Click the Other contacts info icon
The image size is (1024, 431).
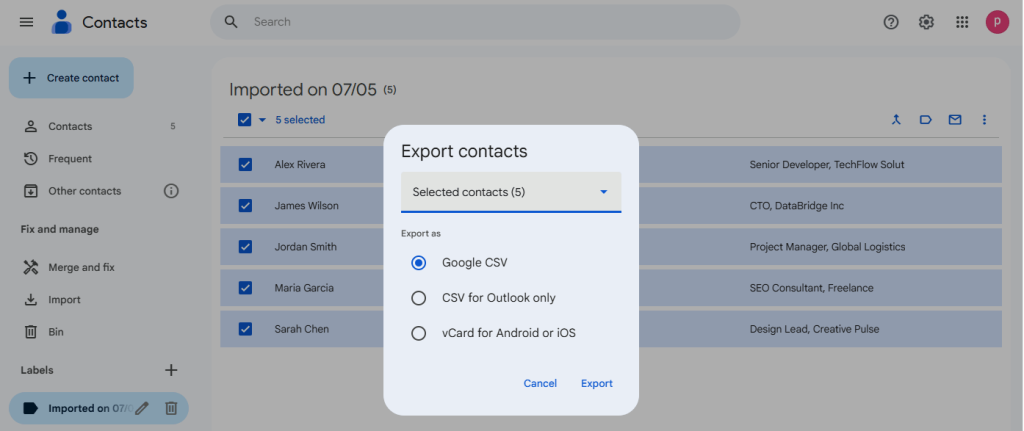(171, 191)
